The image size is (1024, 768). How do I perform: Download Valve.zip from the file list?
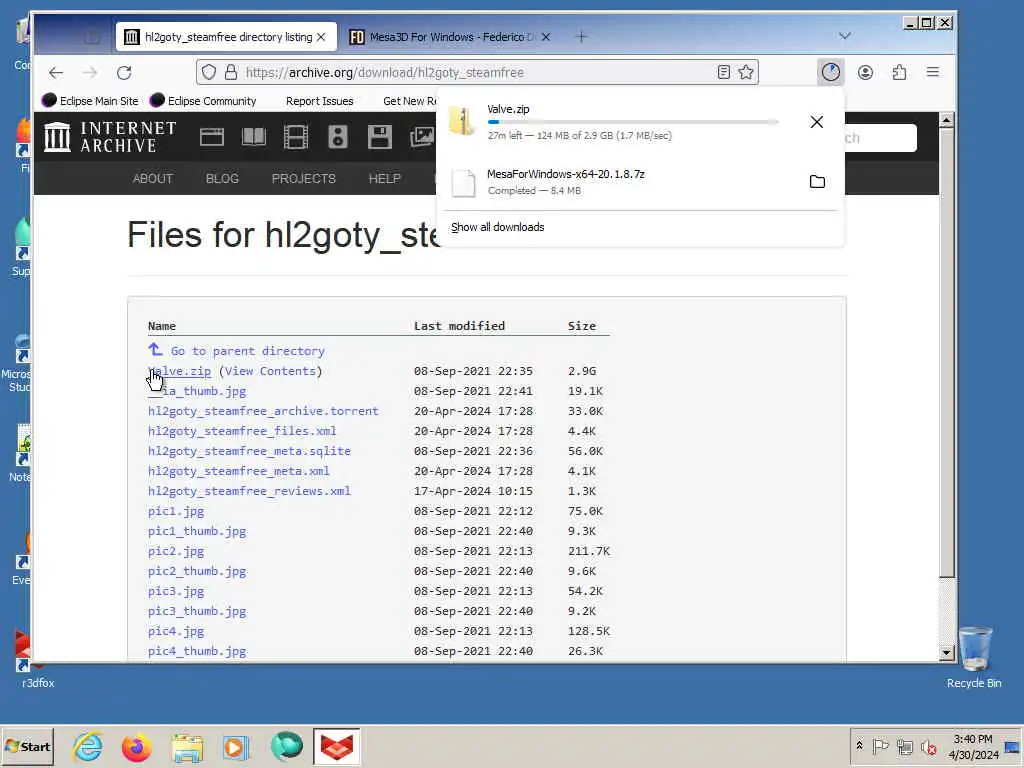tap(180, 371)
